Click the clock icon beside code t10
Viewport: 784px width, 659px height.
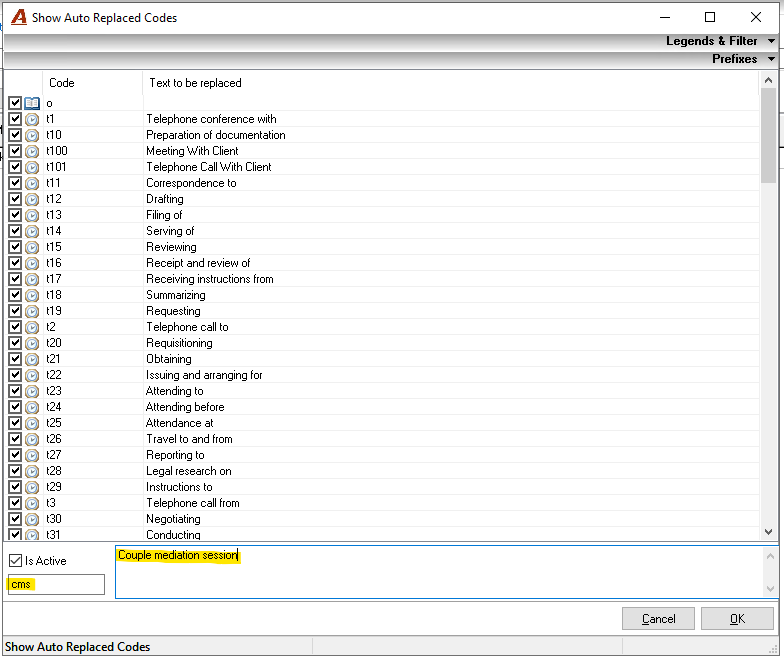coord(32,136)
